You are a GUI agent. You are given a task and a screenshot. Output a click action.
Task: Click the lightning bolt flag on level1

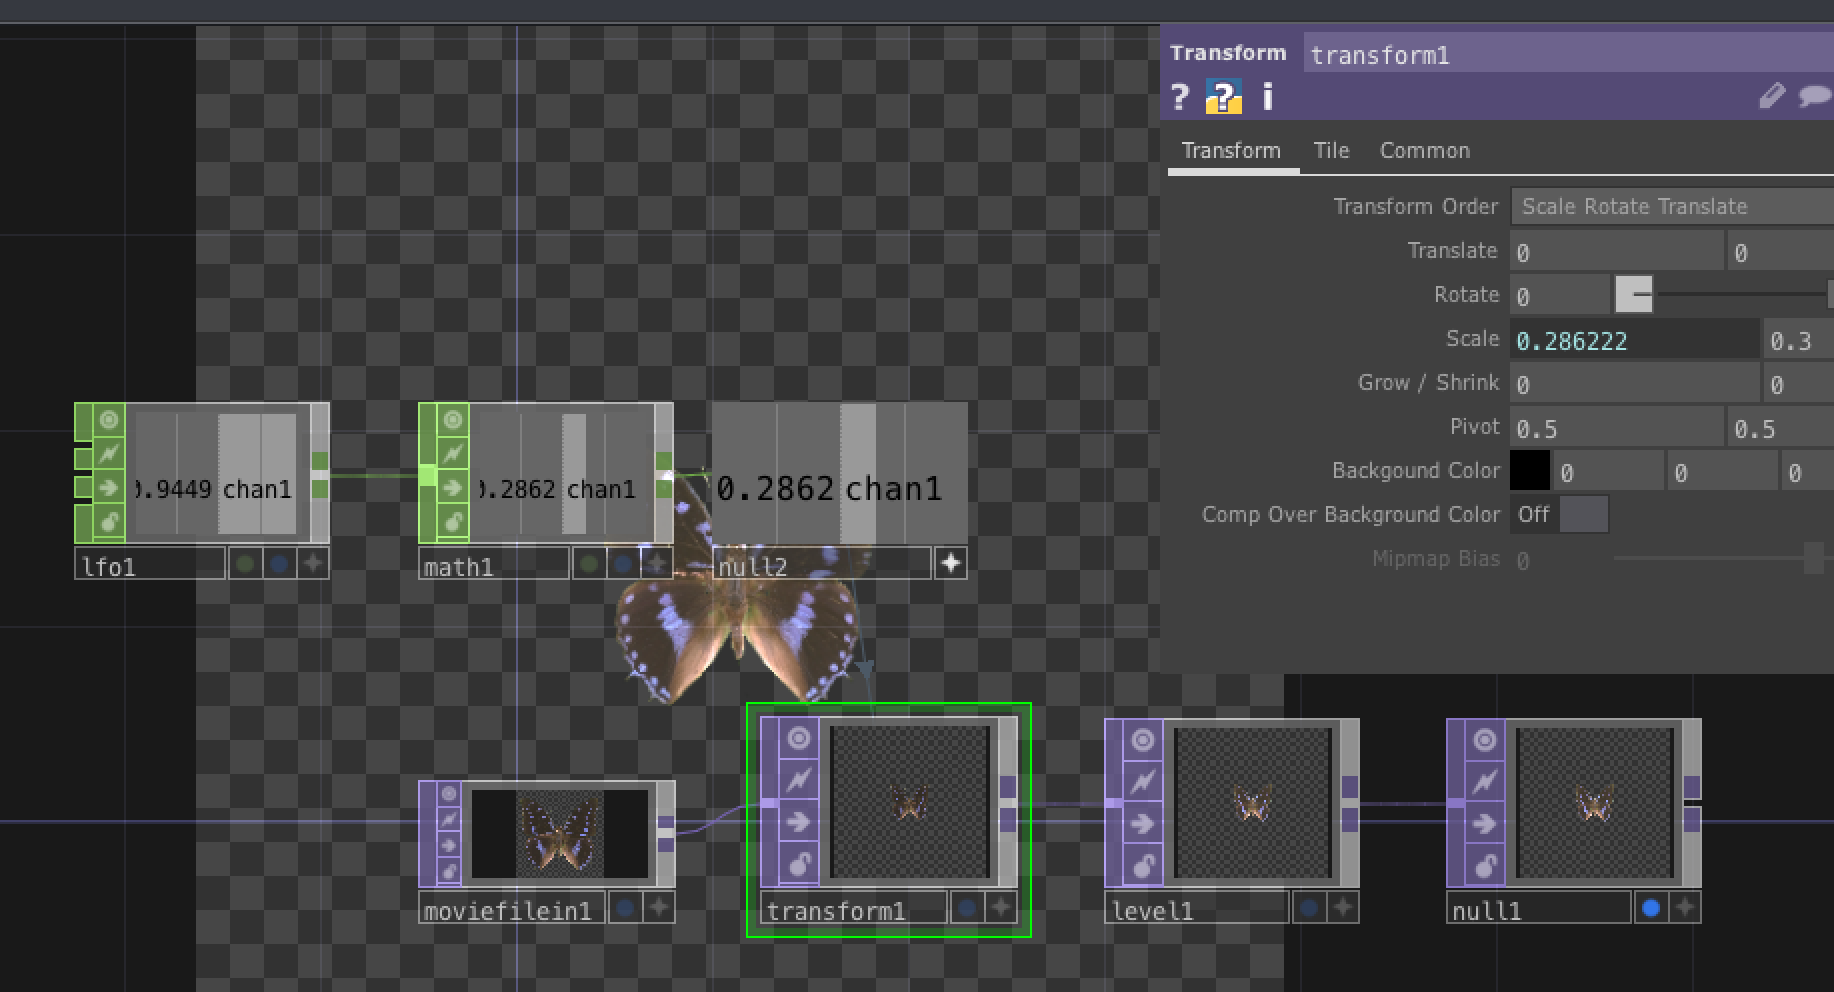pyautogui.click(x=1142, y=781)
